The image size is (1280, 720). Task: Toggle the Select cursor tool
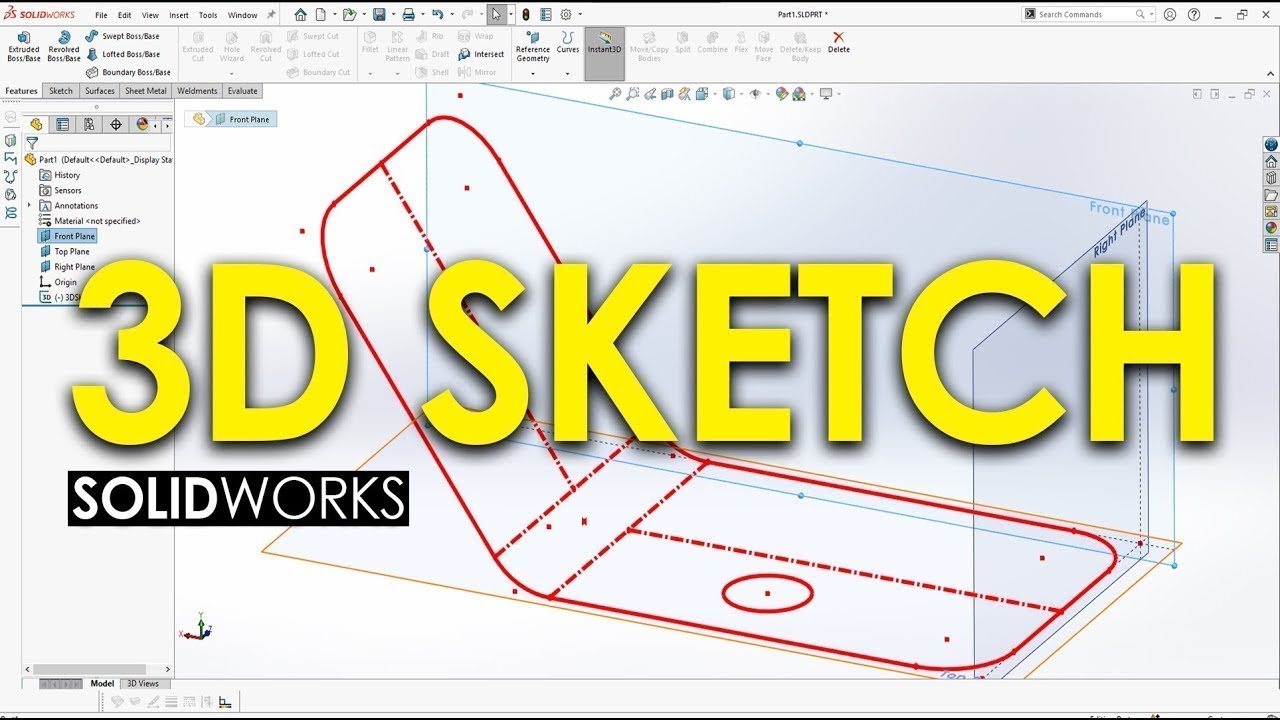tap(496, 14)
